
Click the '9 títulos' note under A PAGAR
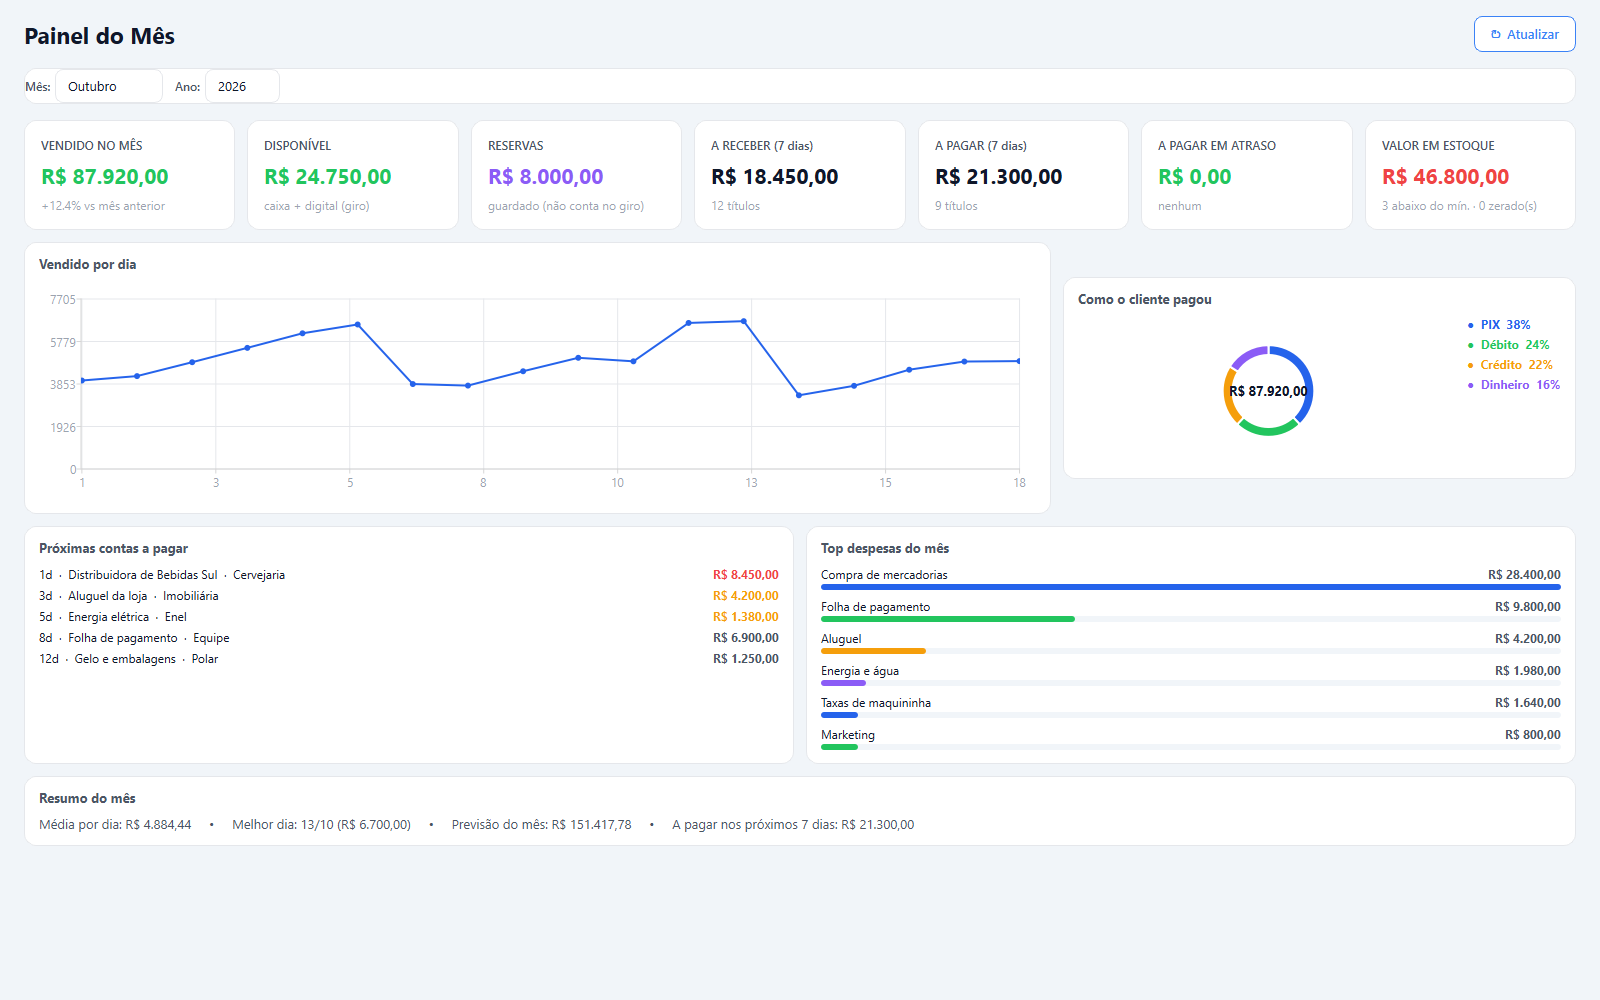[x=957, y=206]
